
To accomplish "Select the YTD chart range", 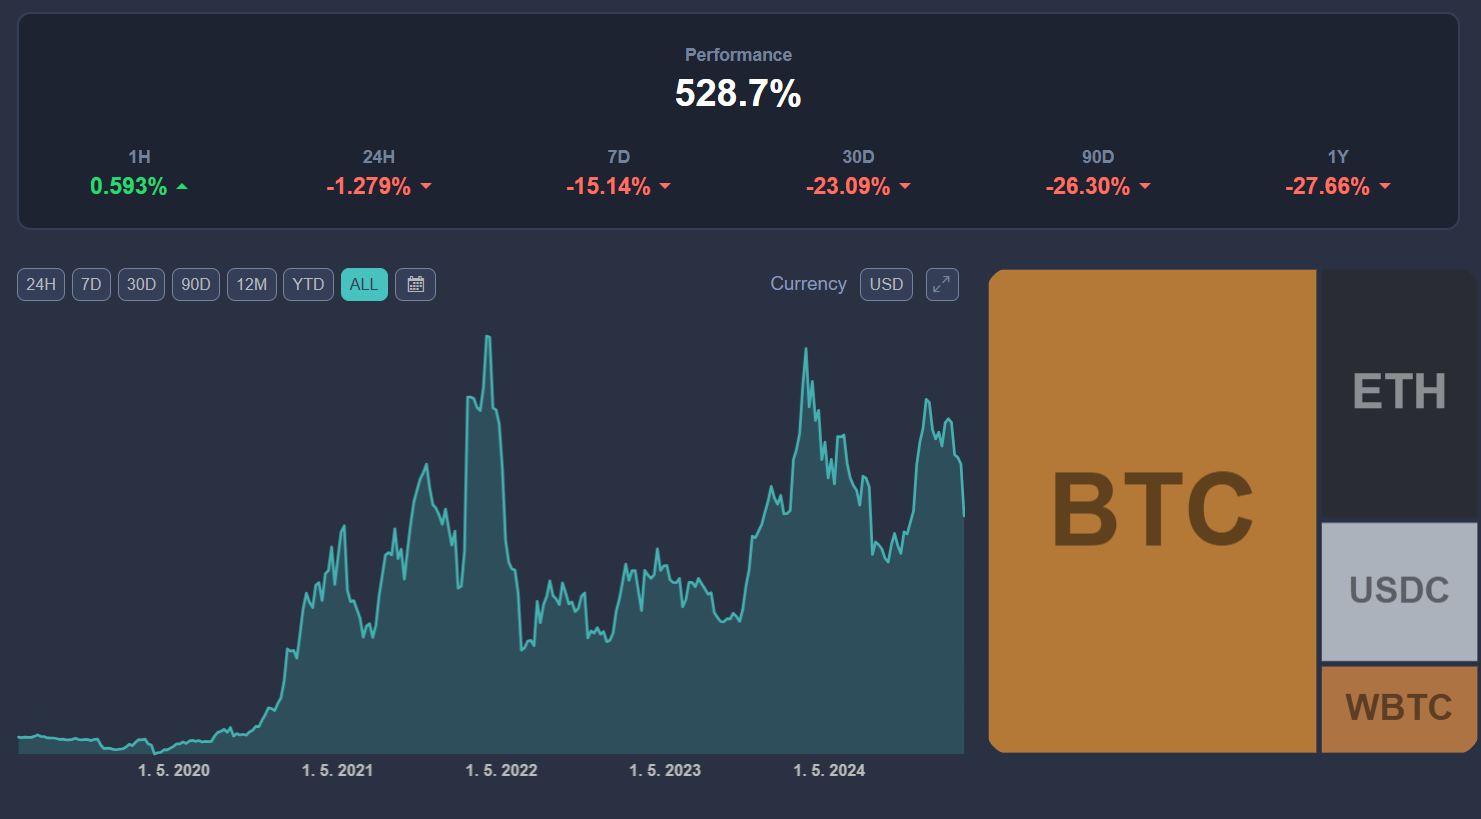I will click(308, 285).
